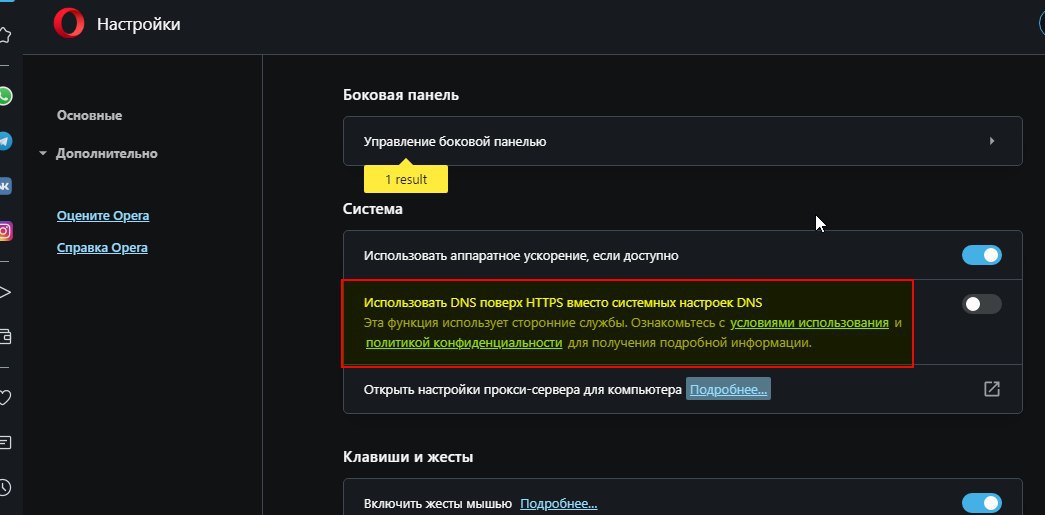Viewport: 1045px width, 515px height.
Task: Open the Справка Opera link
Action: [x=102, y=248]
